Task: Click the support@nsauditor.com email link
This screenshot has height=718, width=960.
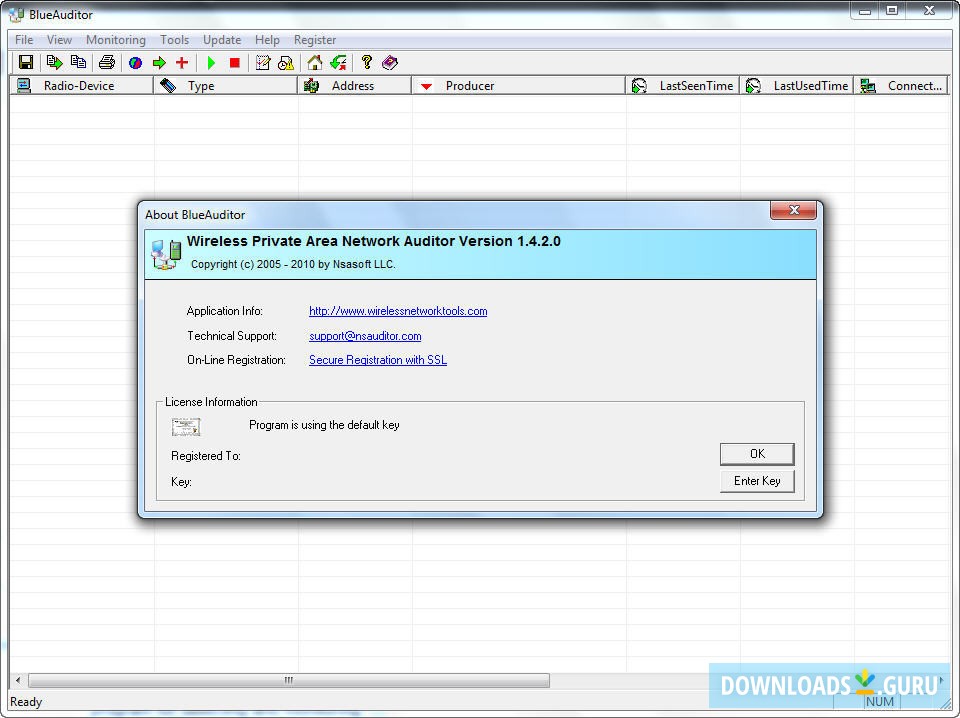Action: tap(365, 336)
